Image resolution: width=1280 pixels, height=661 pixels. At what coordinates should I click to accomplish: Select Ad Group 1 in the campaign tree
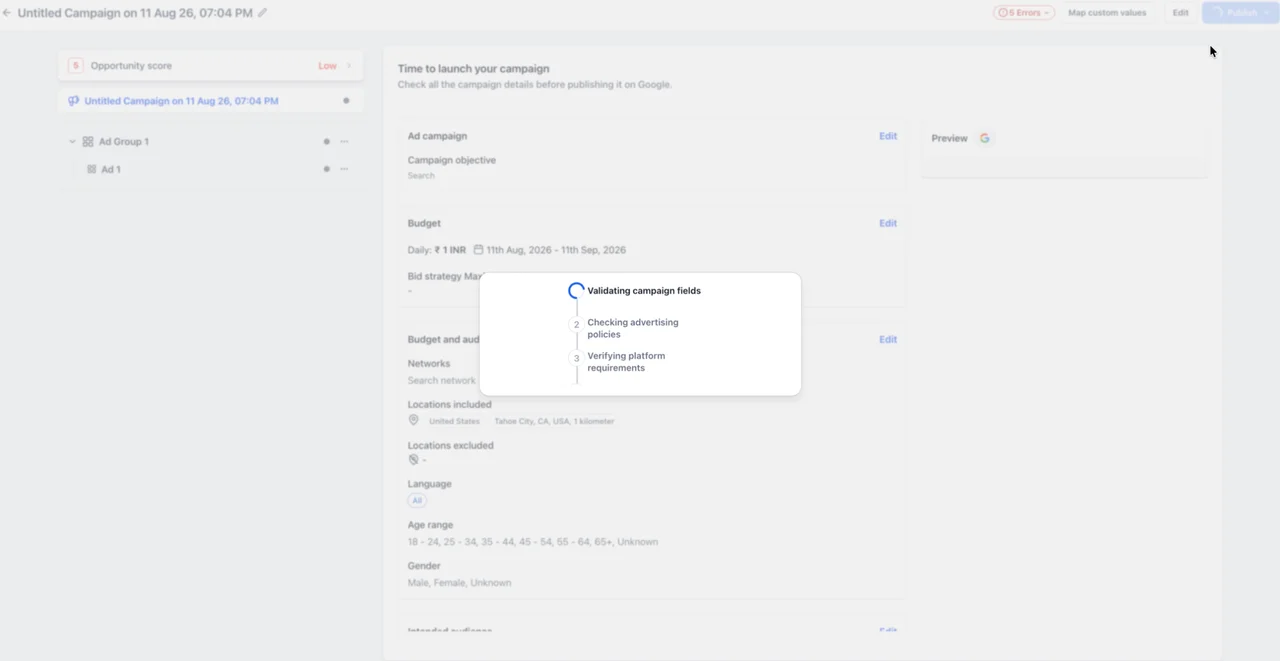coord(124,142)
